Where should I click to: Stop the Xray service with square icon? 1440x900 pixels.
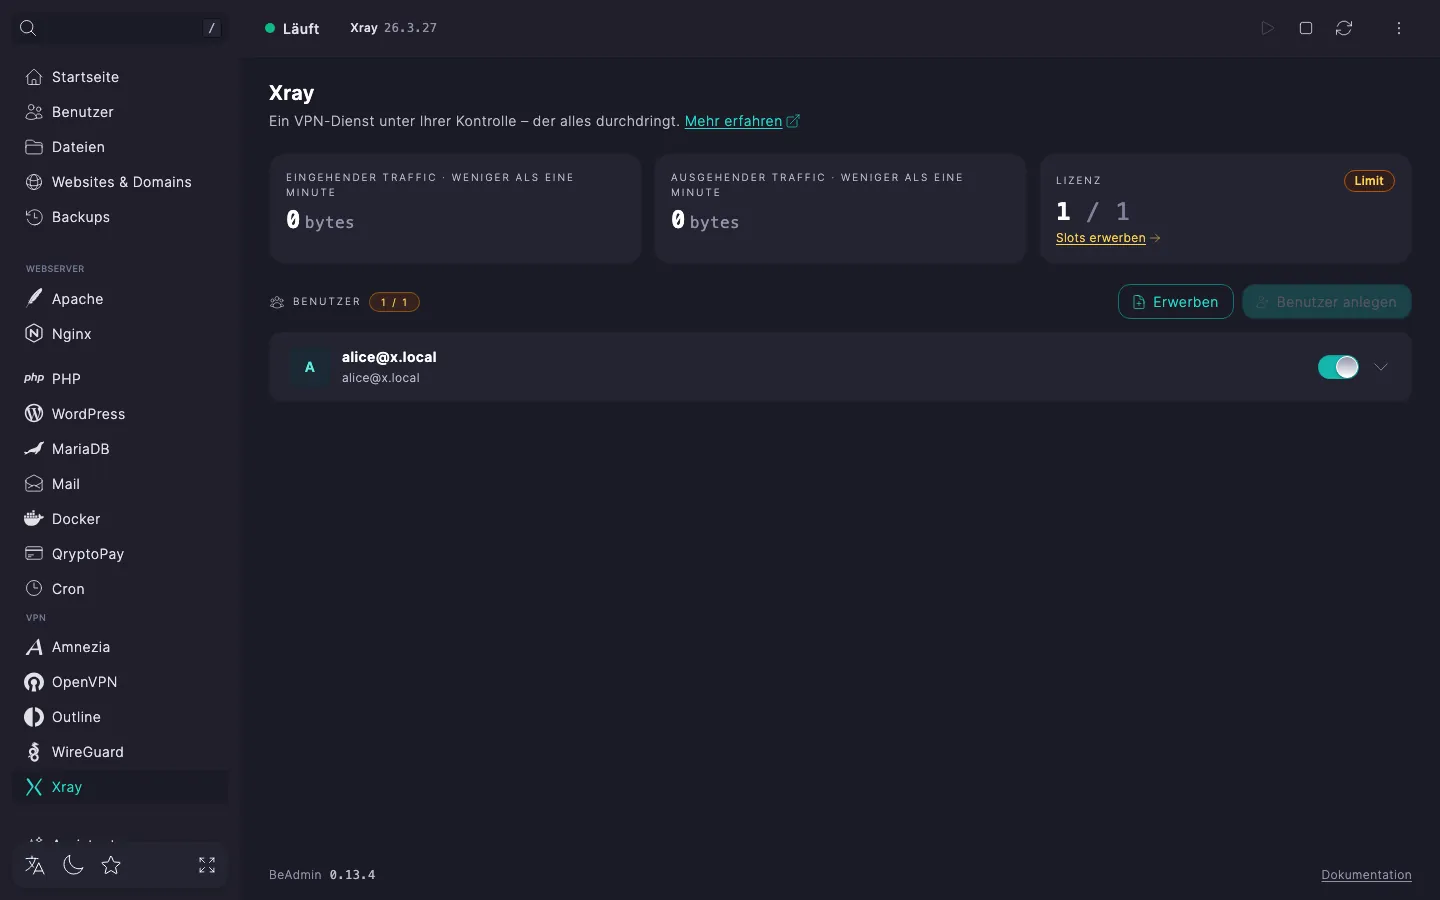pyautogui.click(x=1306, y=28)
